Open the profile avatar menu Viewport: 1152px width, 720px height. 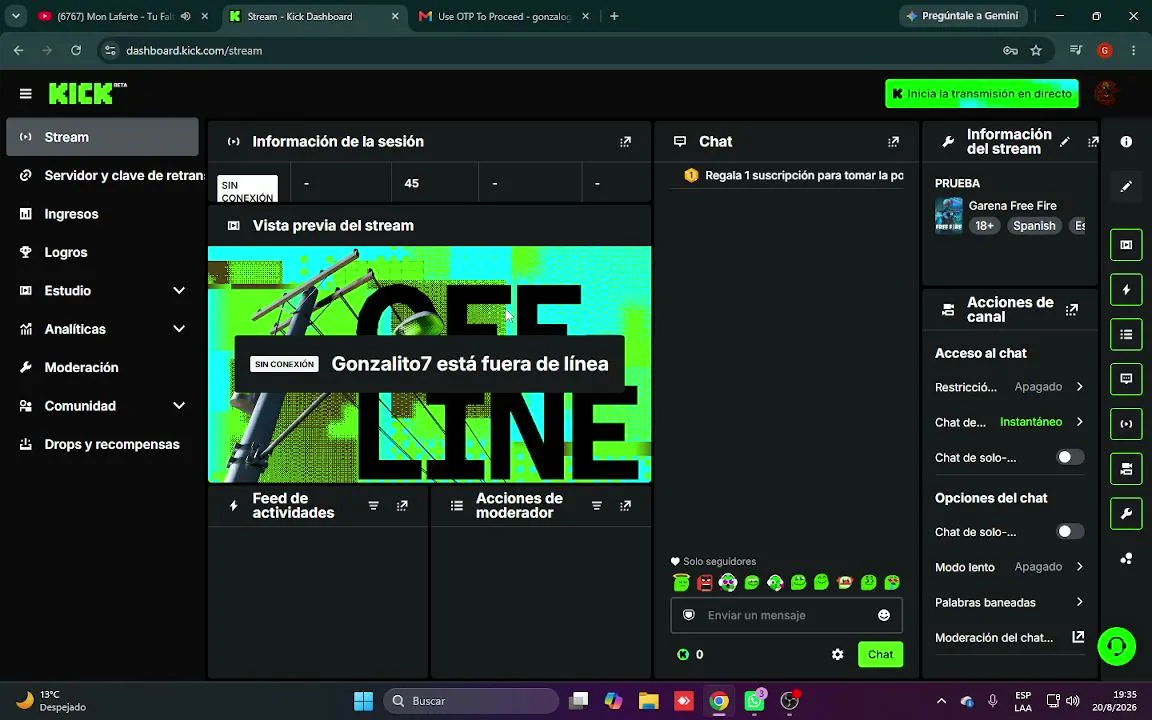[x=1106, y=93]
